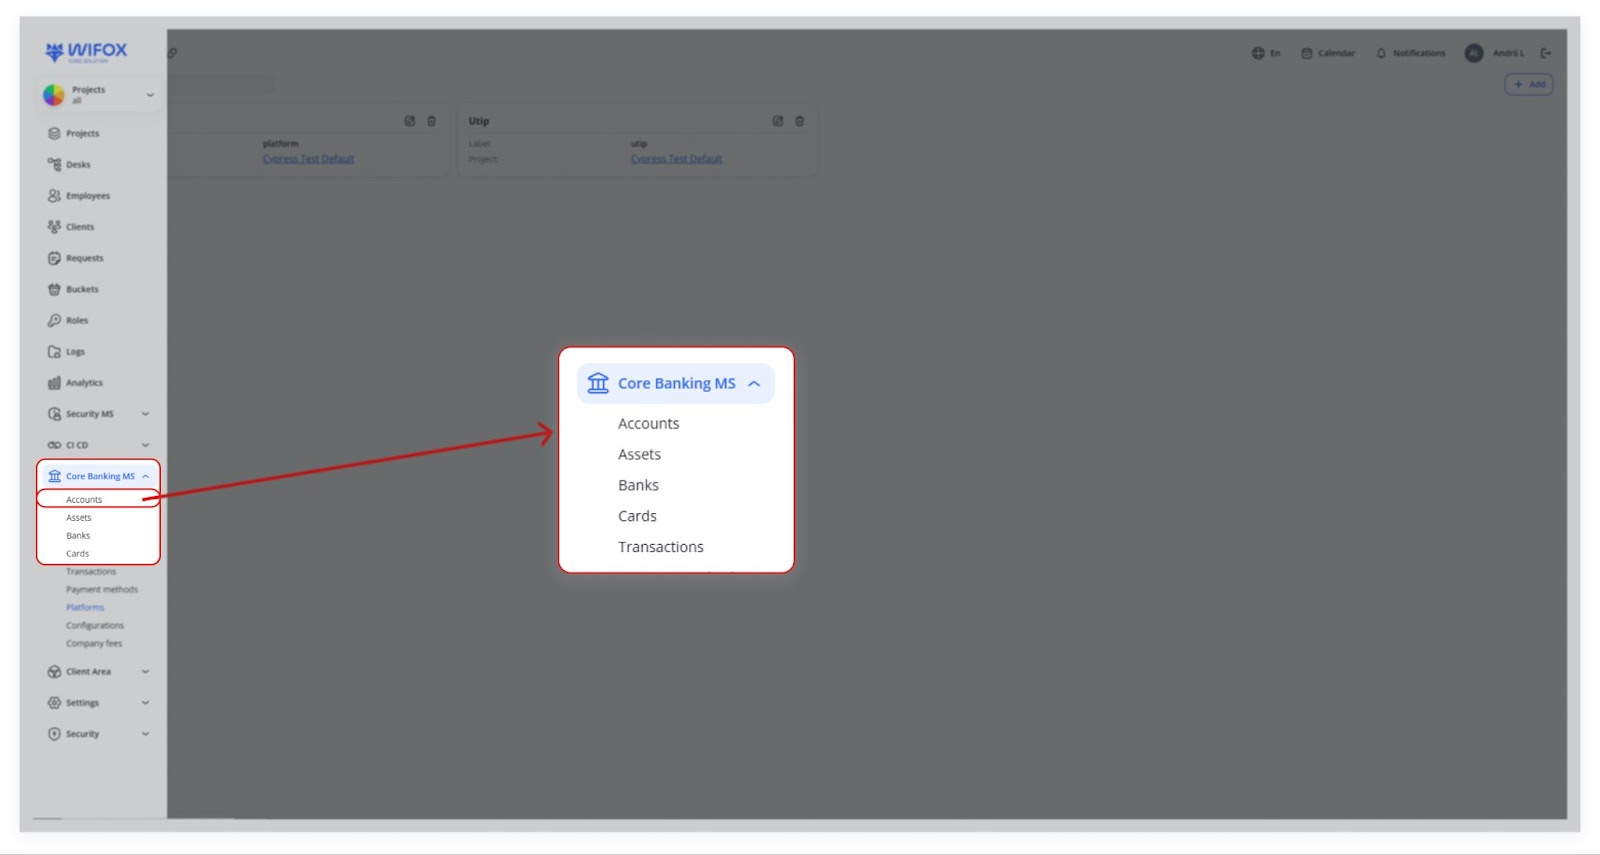Open Configurations in the sidebar
Image resolution: width=1600 pixels, height=855 pixels.
[95, 626]
